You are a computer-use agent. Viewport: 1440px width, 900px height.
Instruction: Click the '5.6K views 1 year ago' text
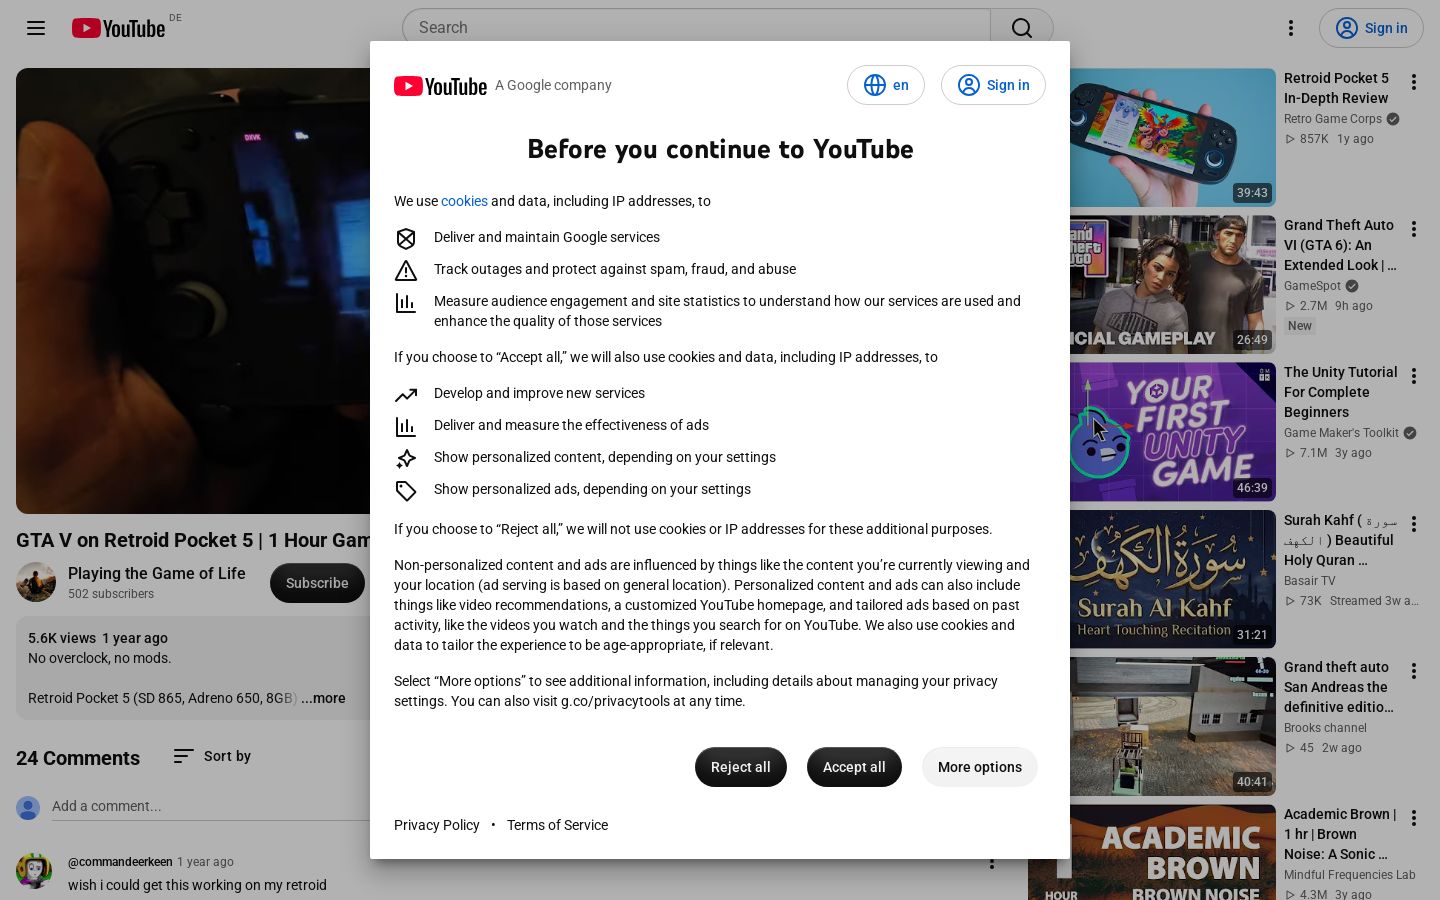click(98, 638)
